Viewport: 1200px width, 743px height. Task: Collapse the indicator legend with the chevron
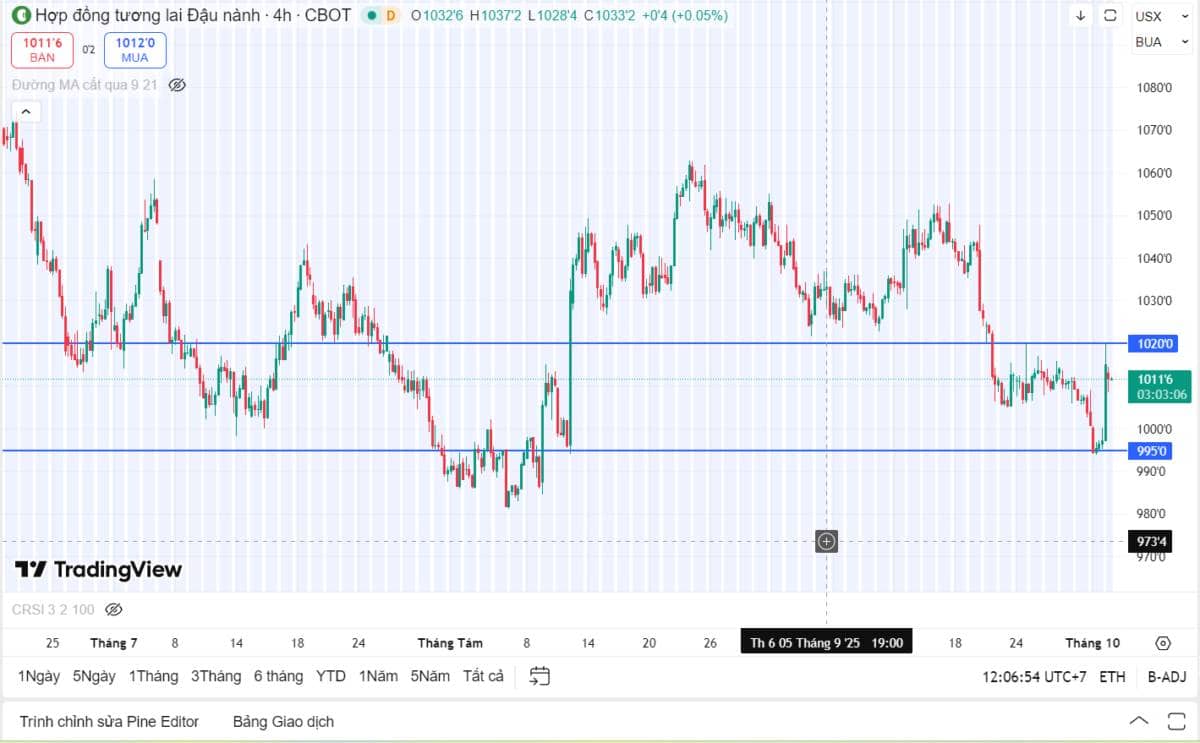click(26, 112)
